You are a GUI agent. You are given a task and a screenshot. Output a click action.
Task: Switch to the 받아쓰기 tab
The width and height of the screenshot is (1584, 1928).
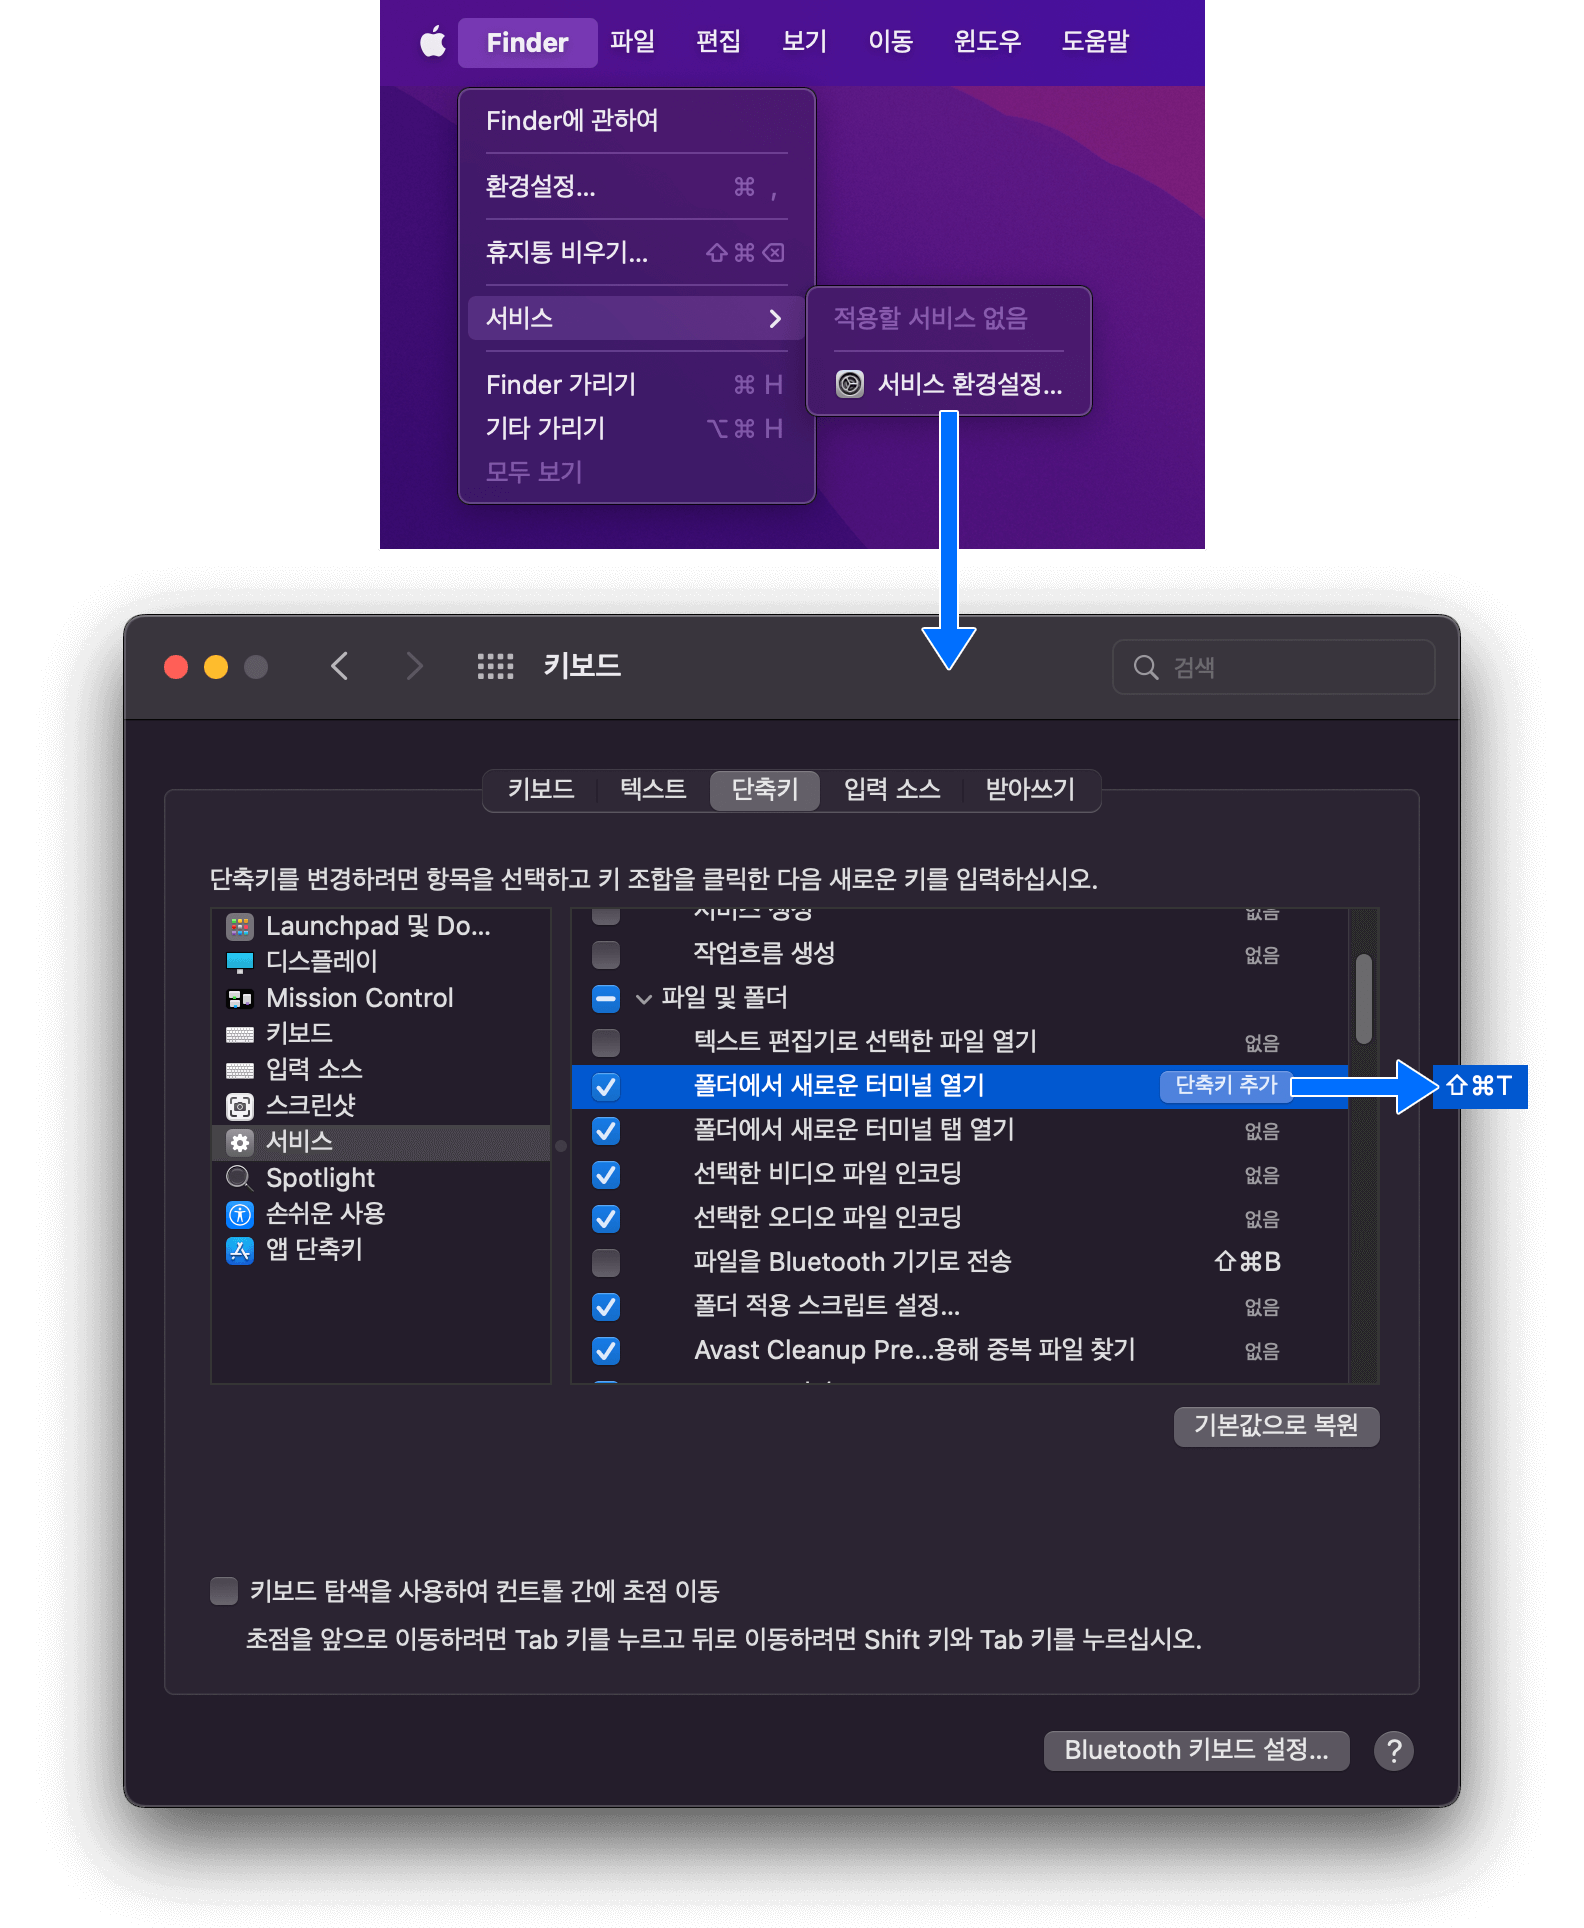(x=1030, y=790)
